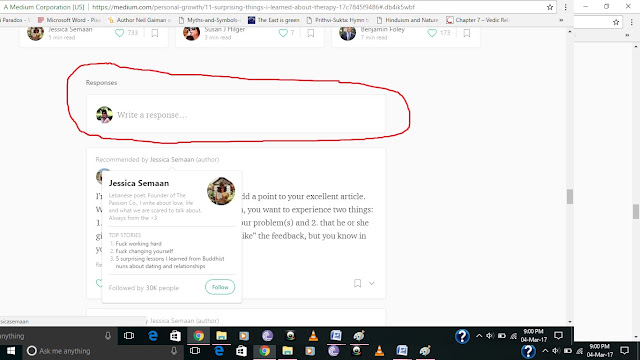Viewport: 640px width, 360px height.
Task: Click the volume icon in the bottom taskbar tray
Action: [x=556, y=351]
